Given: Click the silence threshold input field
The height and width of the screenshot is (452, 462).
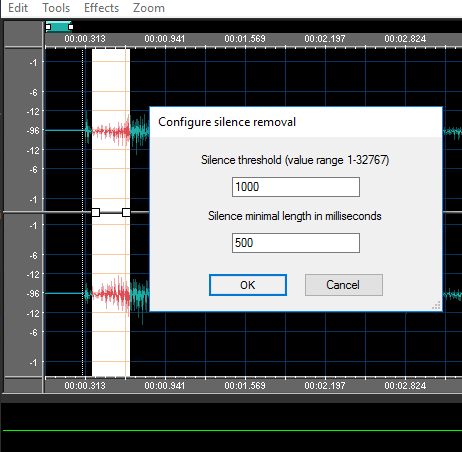Looking at the screenshot, I should (x=296, y=187).
